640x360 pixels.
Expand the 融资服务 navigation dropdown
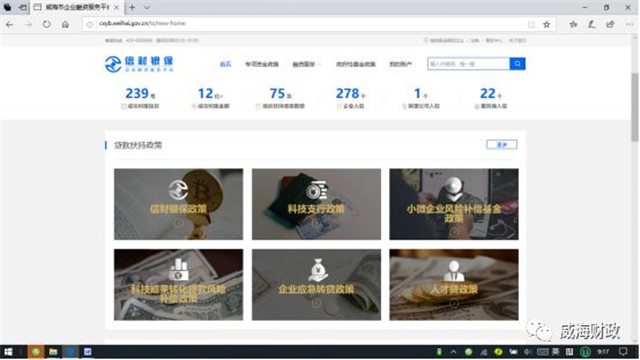point(307,64)
